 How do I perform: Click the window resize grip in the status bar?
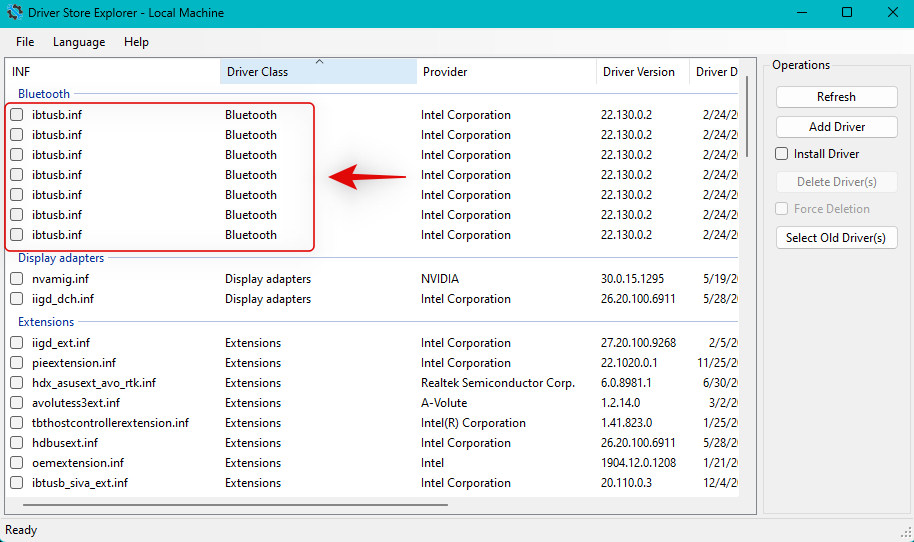tap(906, 532)
